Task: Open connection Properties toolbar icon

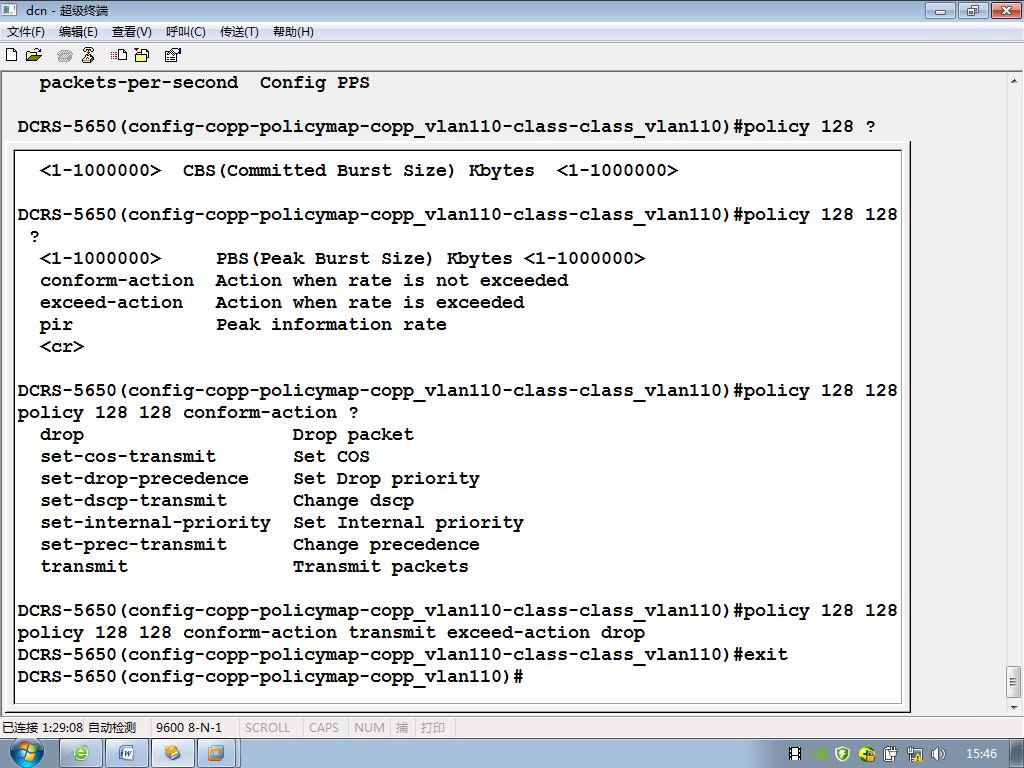Action: click(172, 56)
